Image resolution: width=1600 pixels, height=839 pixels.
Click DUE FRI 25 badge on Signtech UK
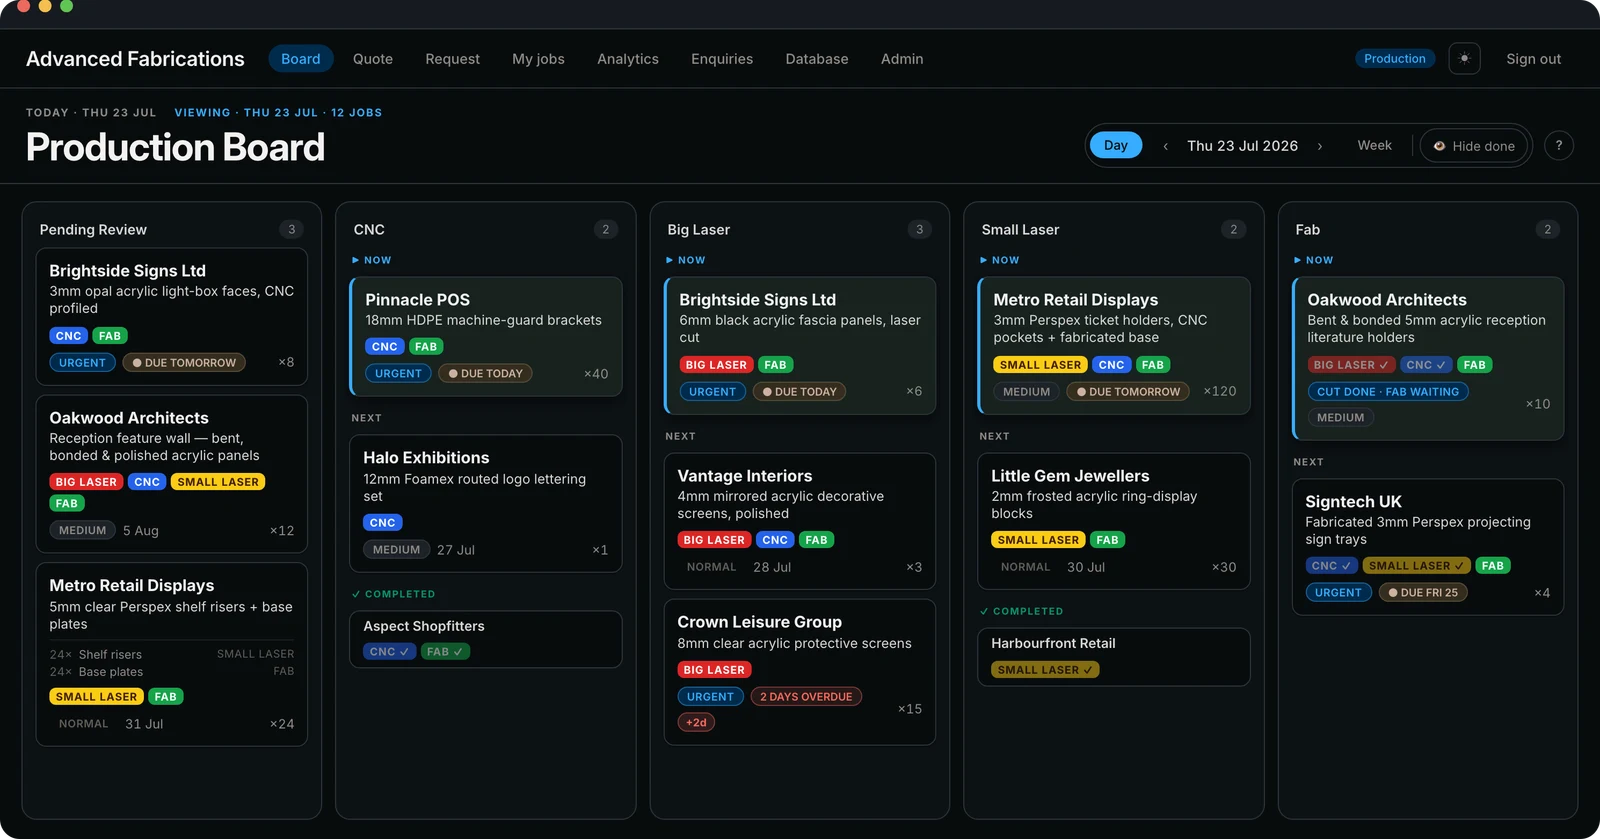tap(1423, 593)
